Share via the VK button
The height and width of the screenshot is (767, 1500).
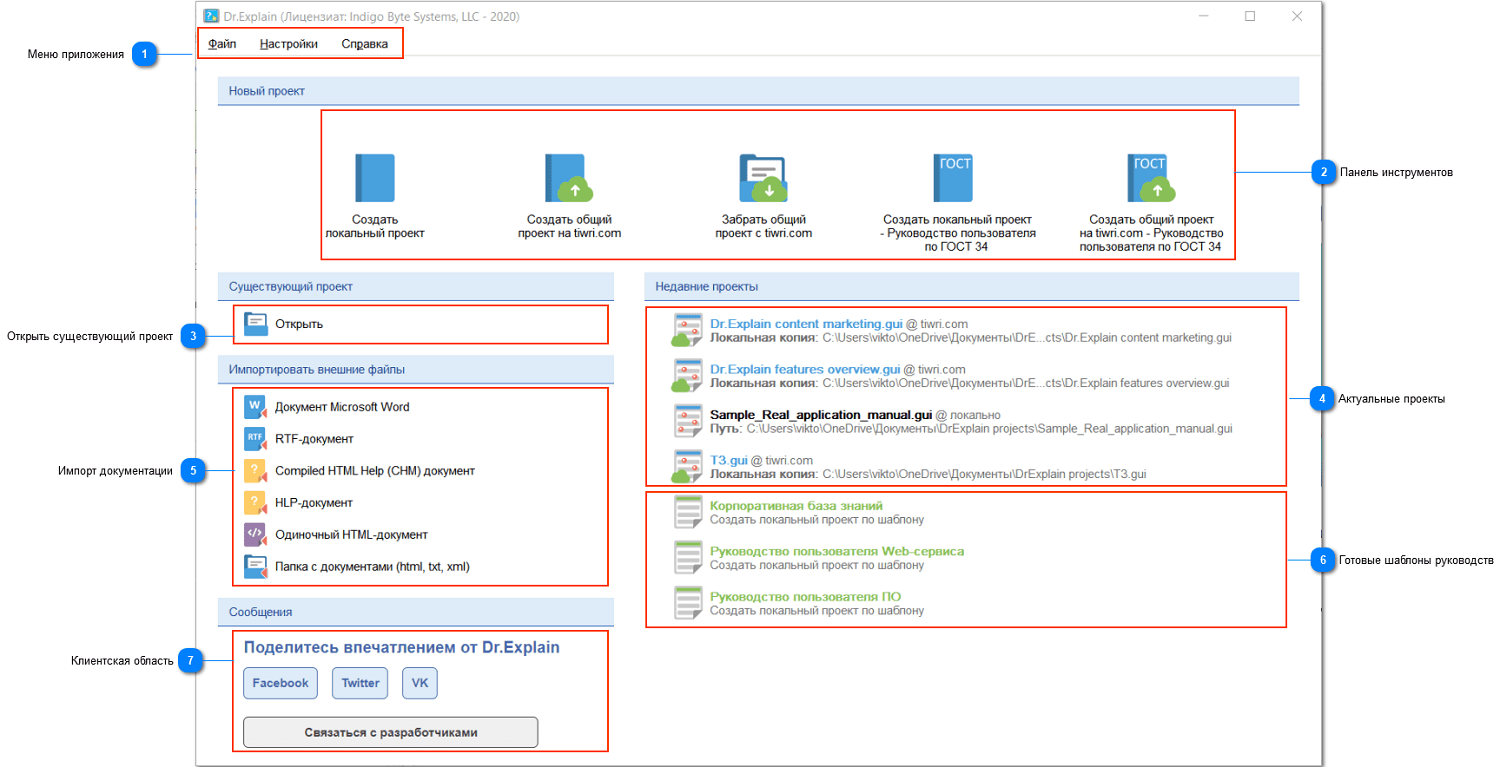(420, 683)
